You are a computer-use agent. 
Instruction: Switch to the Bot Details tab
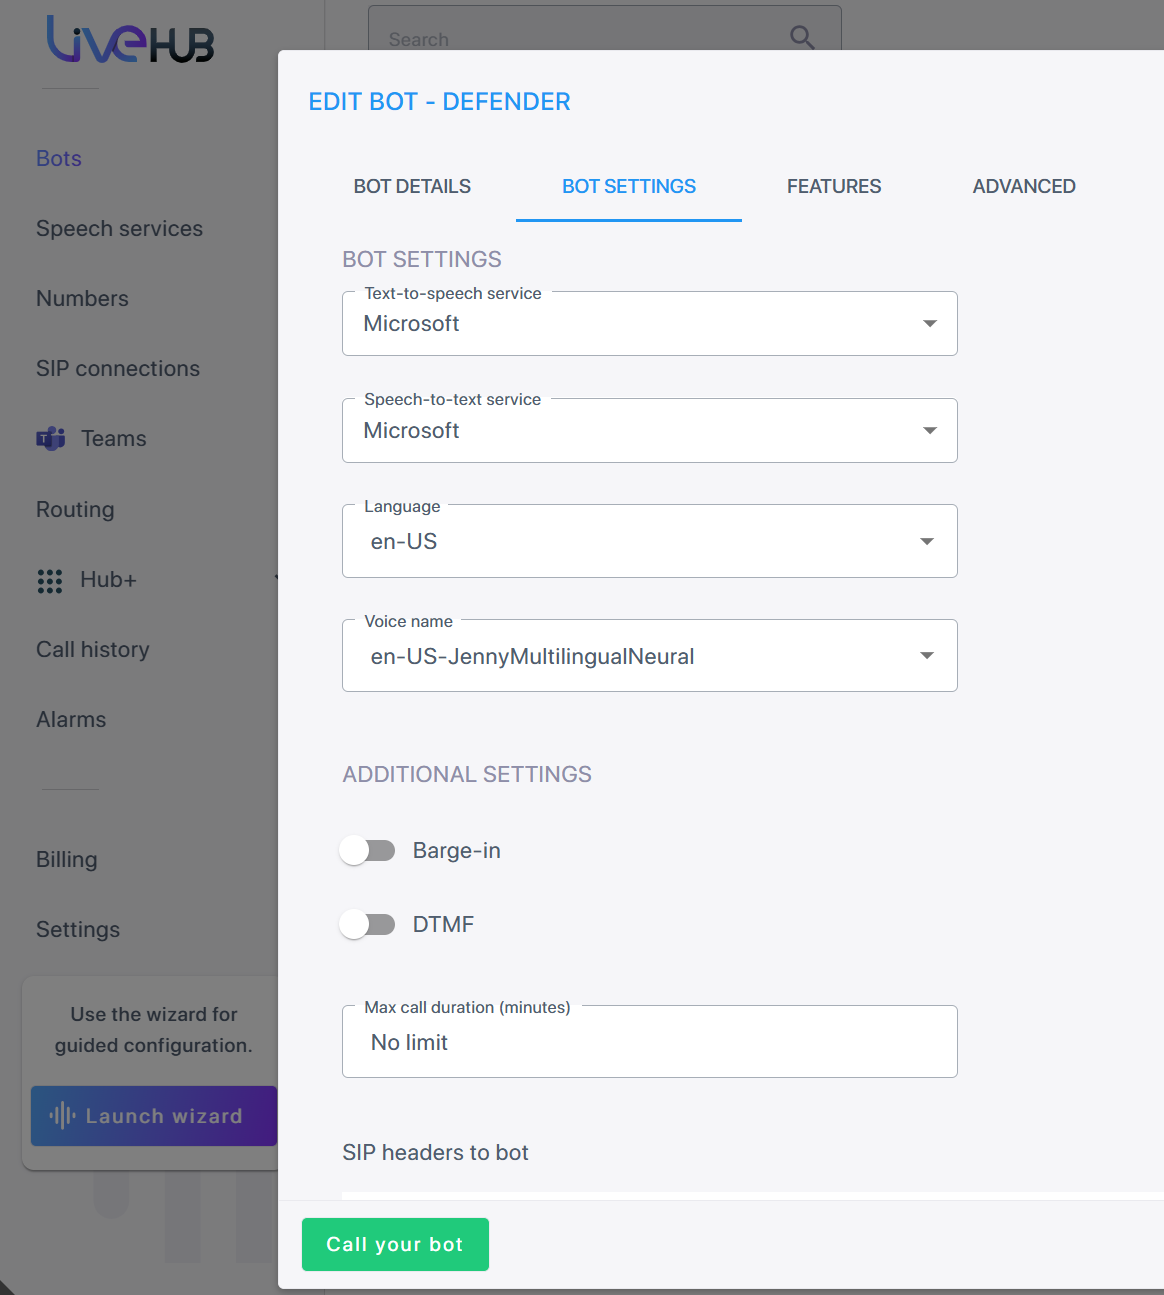(412, 186)
